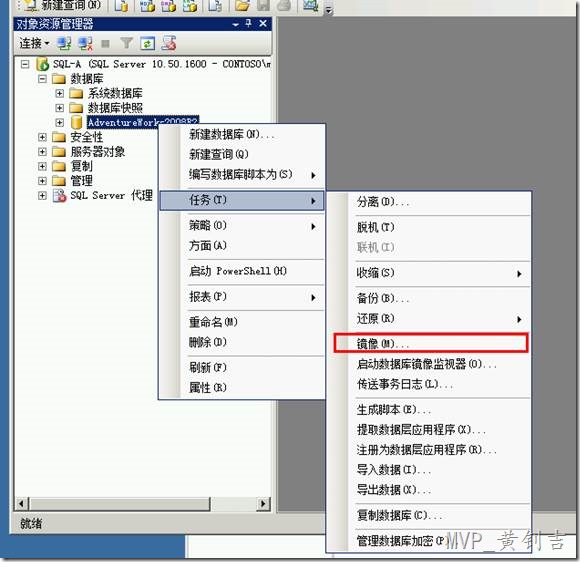Click the 管理 folder icon

pos(59,181)
